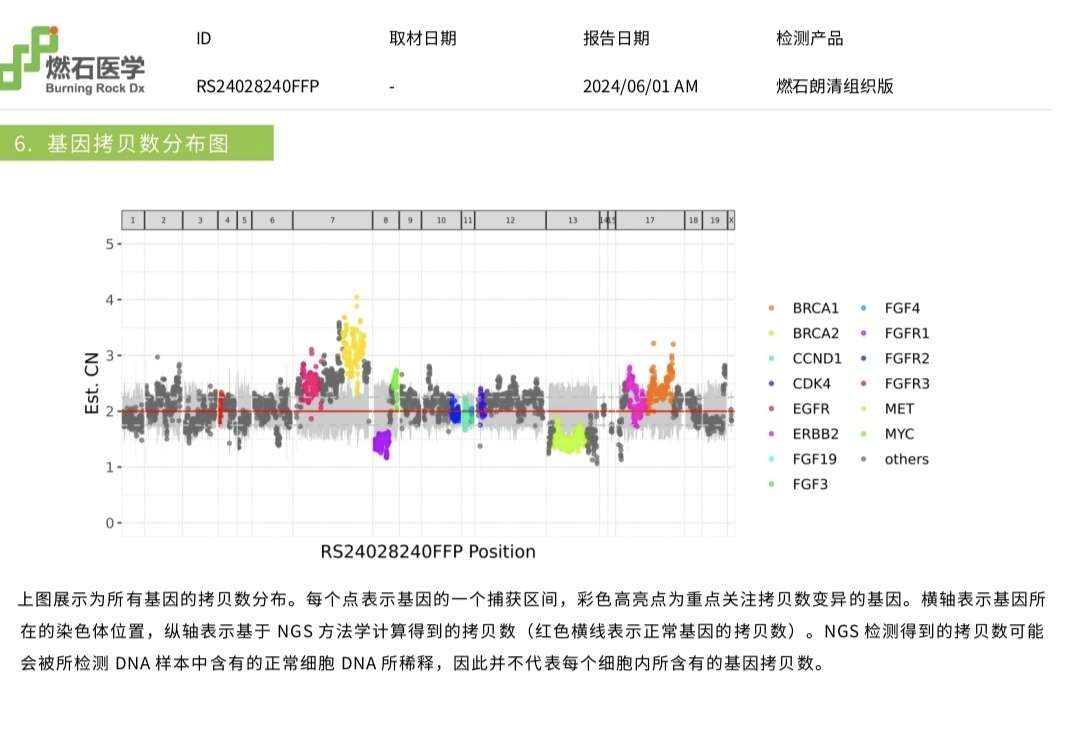Toggle visibility of MYC data points
Image resolution: width=1080 pixels, height=733 pixels.
point(863,433)
